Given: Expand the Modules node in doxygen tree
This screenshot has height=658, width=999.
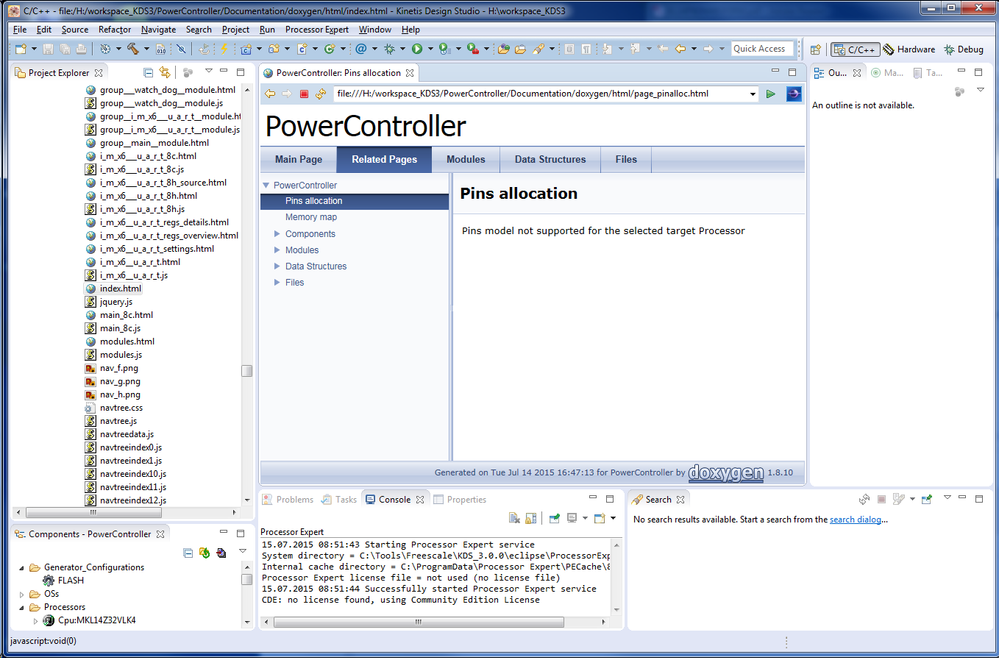Looking at the screenshot, I should (277, 250).
